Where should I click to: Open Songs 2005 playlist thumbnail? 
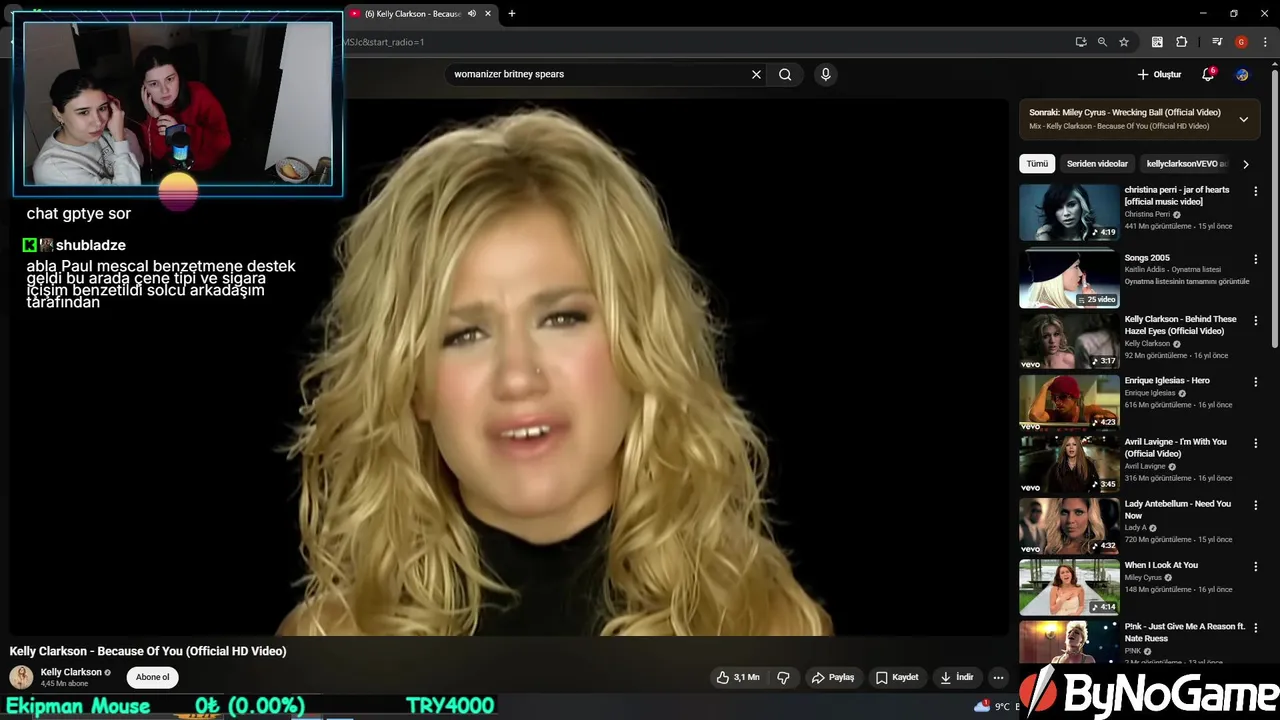1069,278
